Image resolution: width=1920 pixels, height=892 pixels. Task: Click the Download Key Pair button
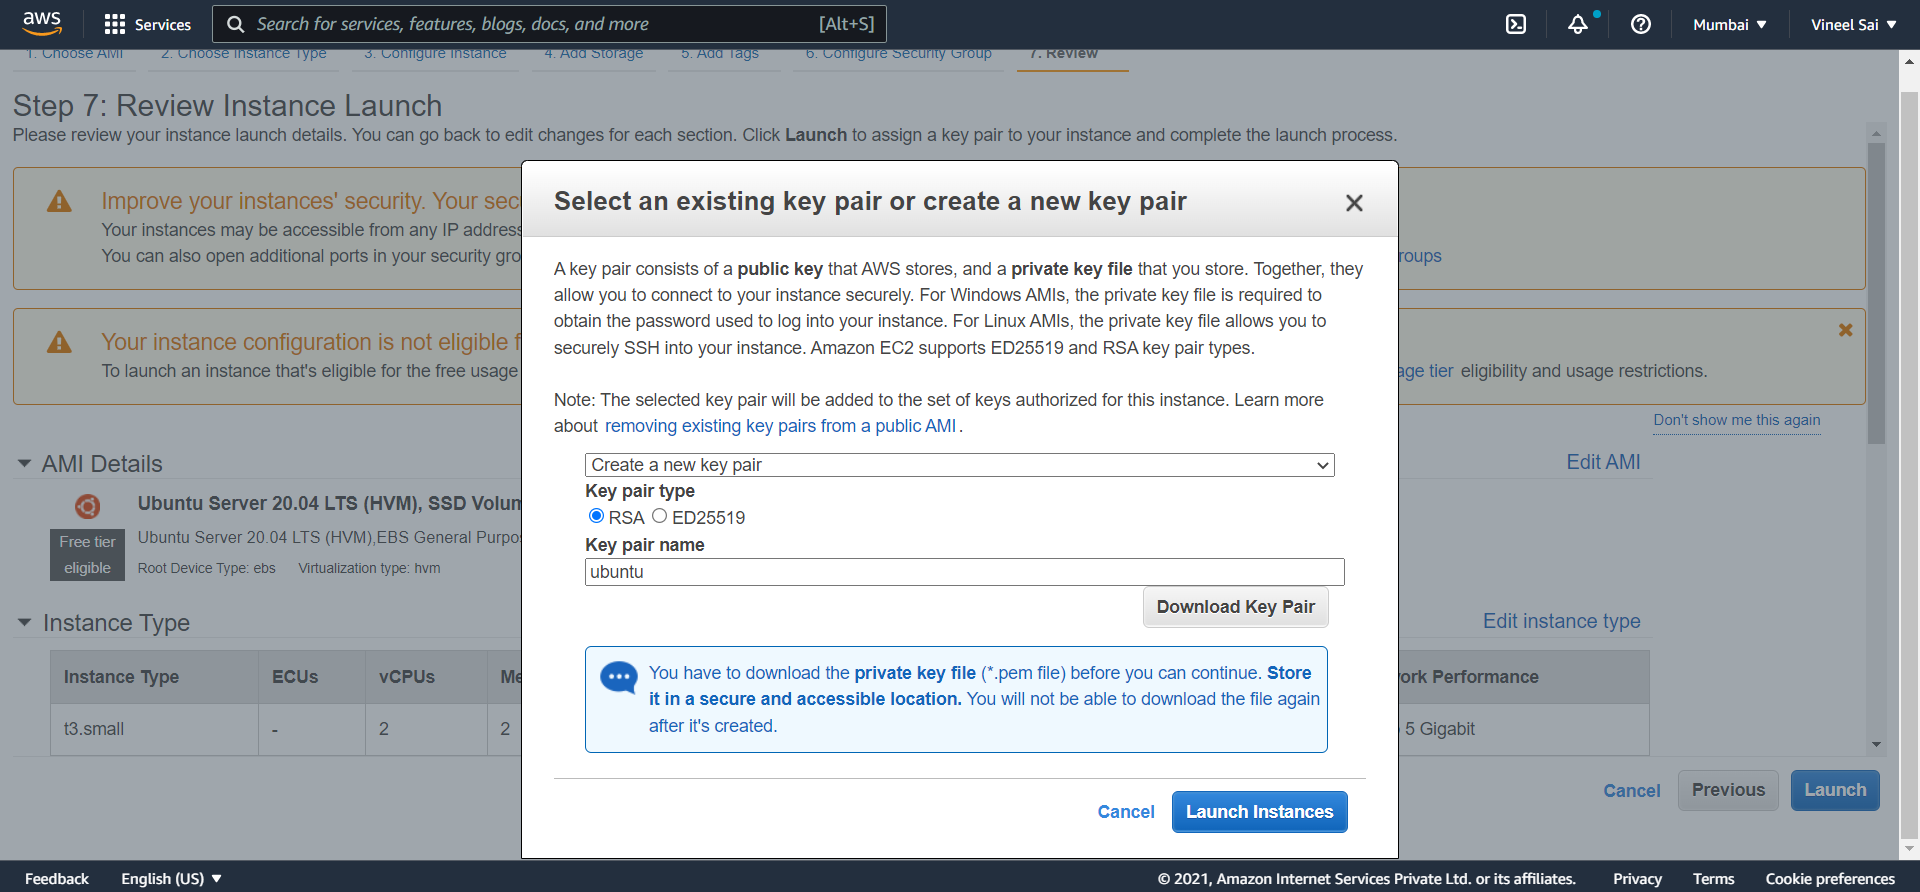tap(1235, 606)
